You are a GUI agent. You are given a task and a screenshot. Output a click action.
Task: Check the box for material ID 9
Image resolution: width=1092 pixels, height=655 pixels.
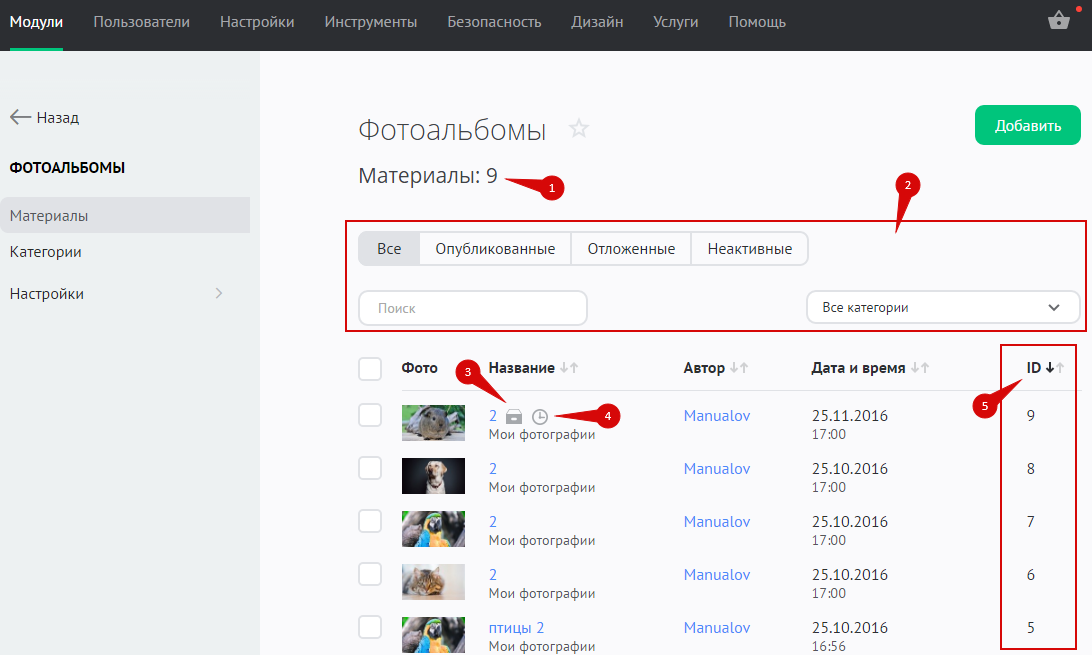coord(370,415)
